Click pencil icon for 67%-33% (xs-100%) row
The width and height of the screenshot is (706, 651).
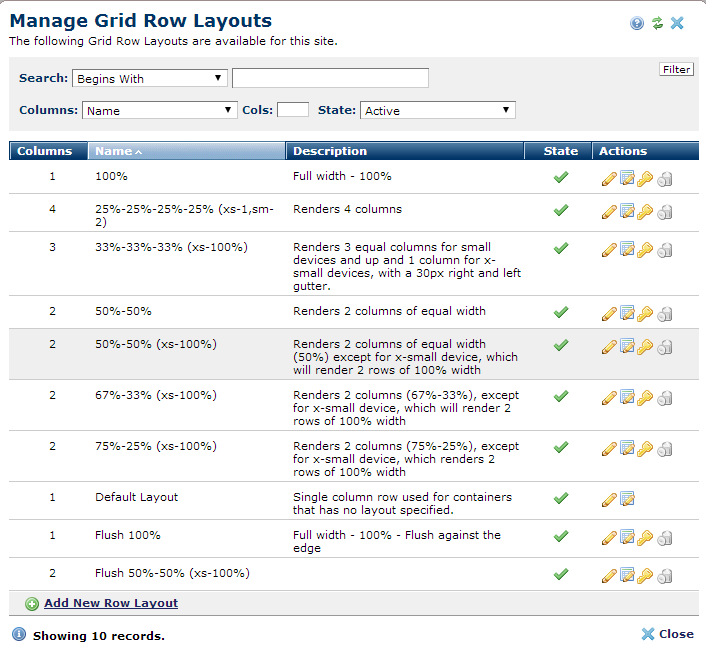(x=608, y=398)
